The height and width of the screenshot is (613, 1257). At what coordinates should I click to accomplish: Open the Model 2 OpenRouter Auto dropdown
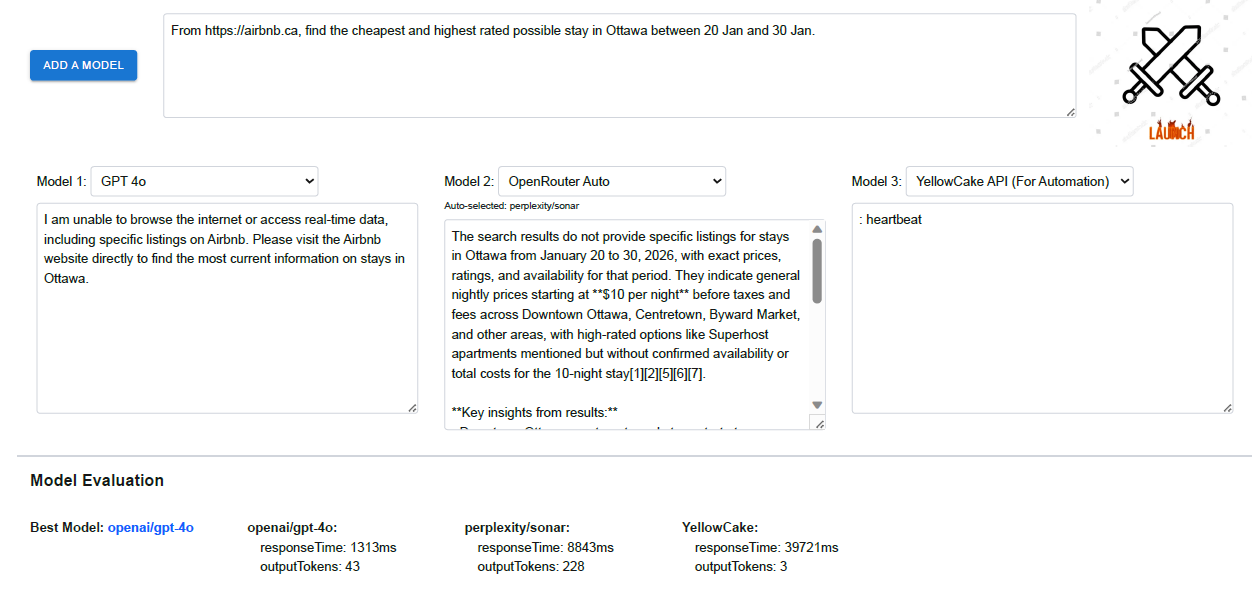(612, 181)
